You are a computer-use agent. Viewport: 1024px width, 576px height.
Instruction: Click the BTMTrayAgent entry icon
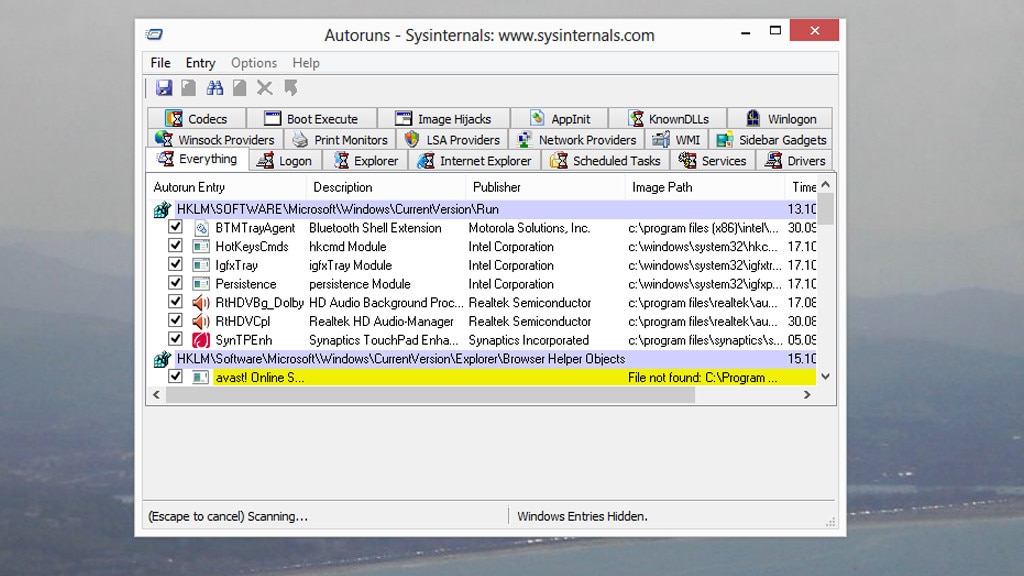pyautogui.click(x=200, y=228)
